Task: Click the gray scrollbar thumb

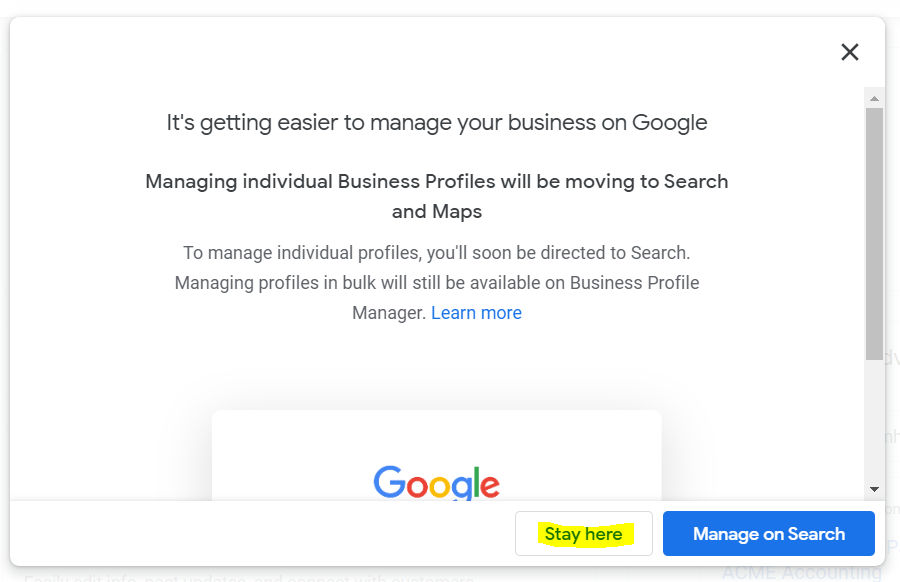Action: (x=874, y=234)
